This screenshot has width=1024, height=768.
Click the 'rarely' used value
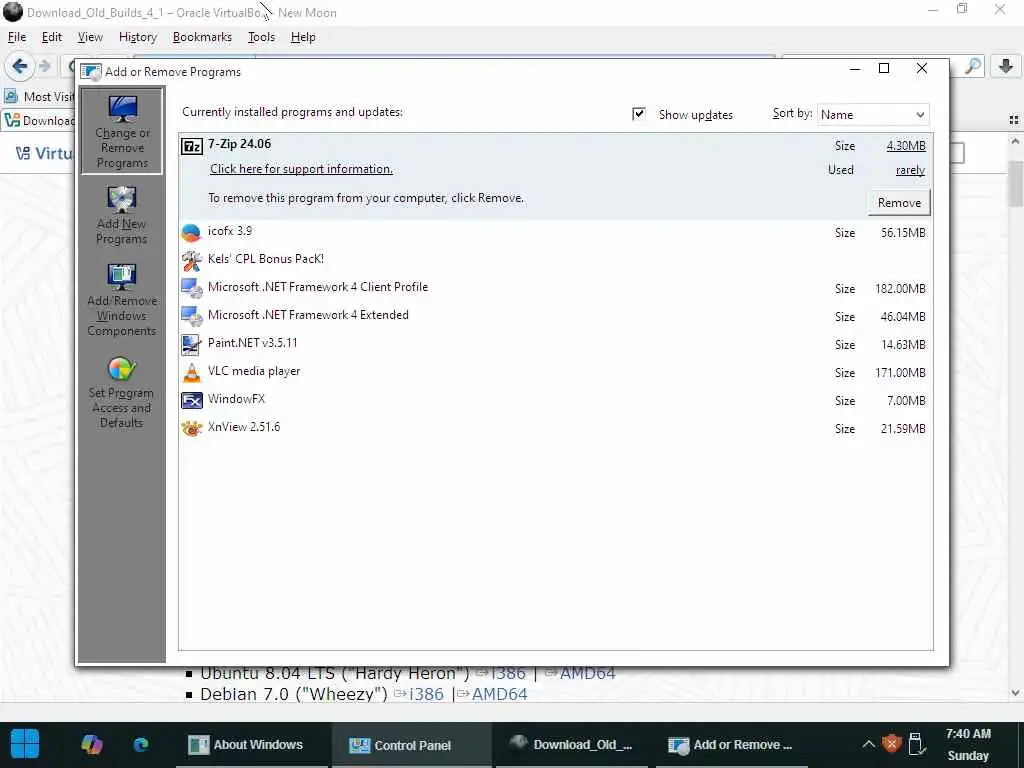910,170
